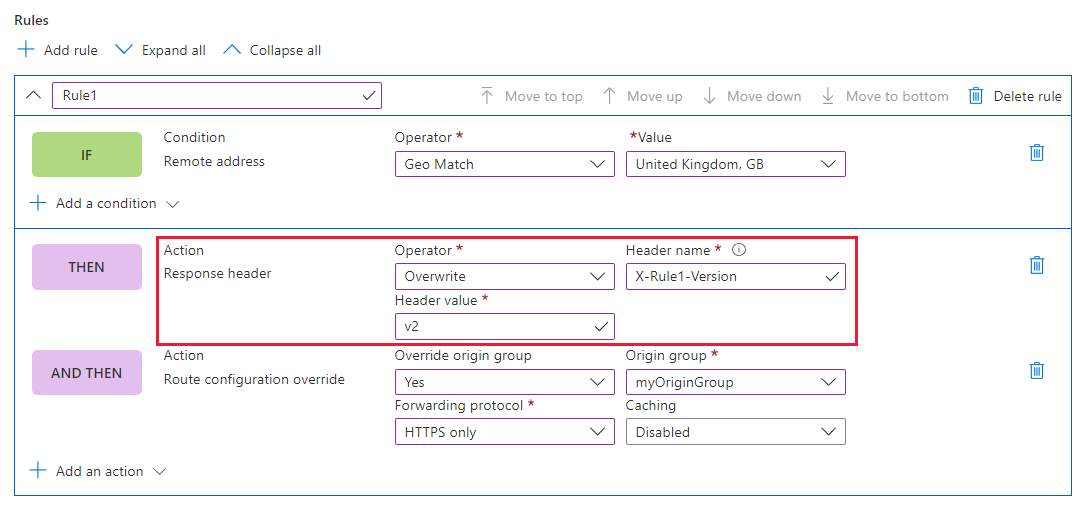Click Move to bottom
1084x507 pixels.
pos(884,96)
